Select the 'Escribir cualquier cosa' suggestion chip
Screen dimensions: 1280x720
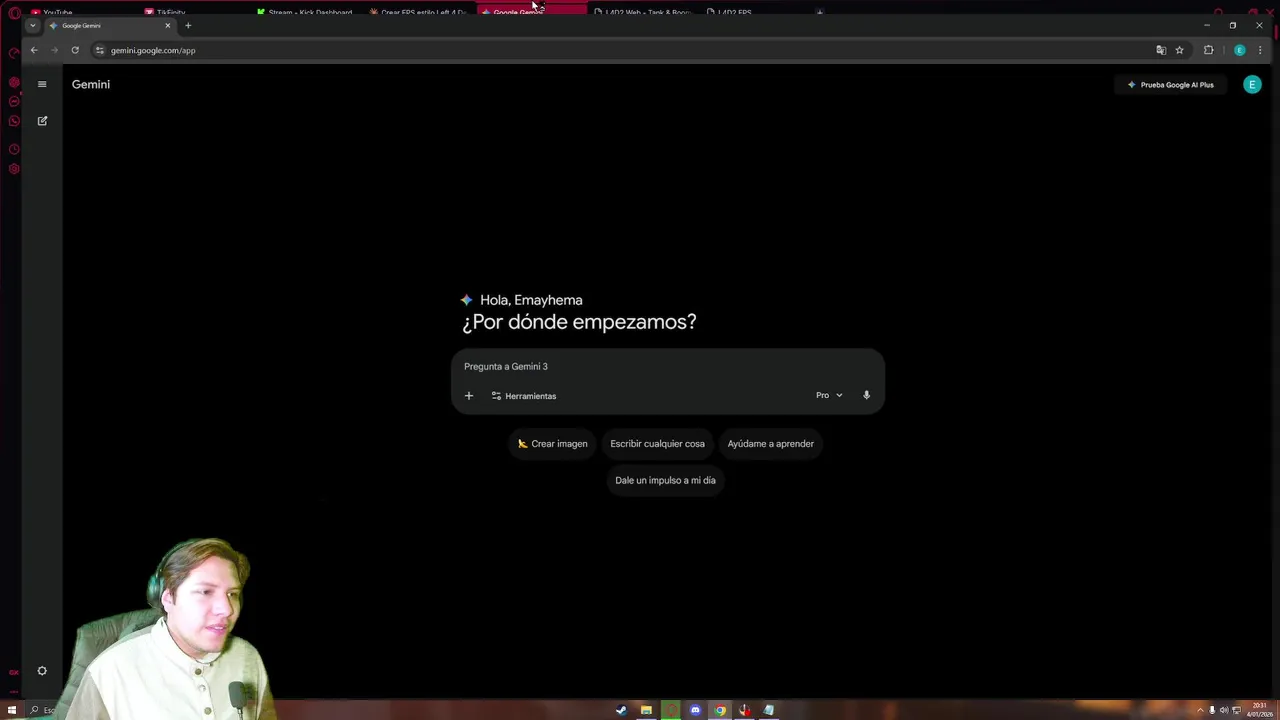[657, 444]
